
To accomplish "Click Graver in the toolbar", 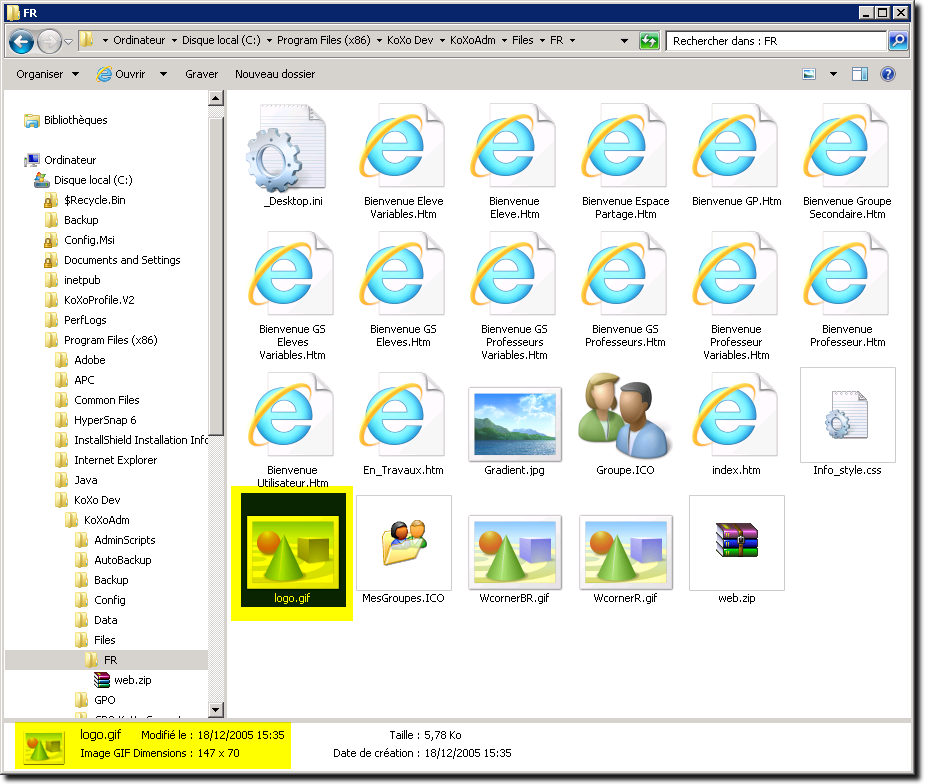I will click(x=202, y=74).
